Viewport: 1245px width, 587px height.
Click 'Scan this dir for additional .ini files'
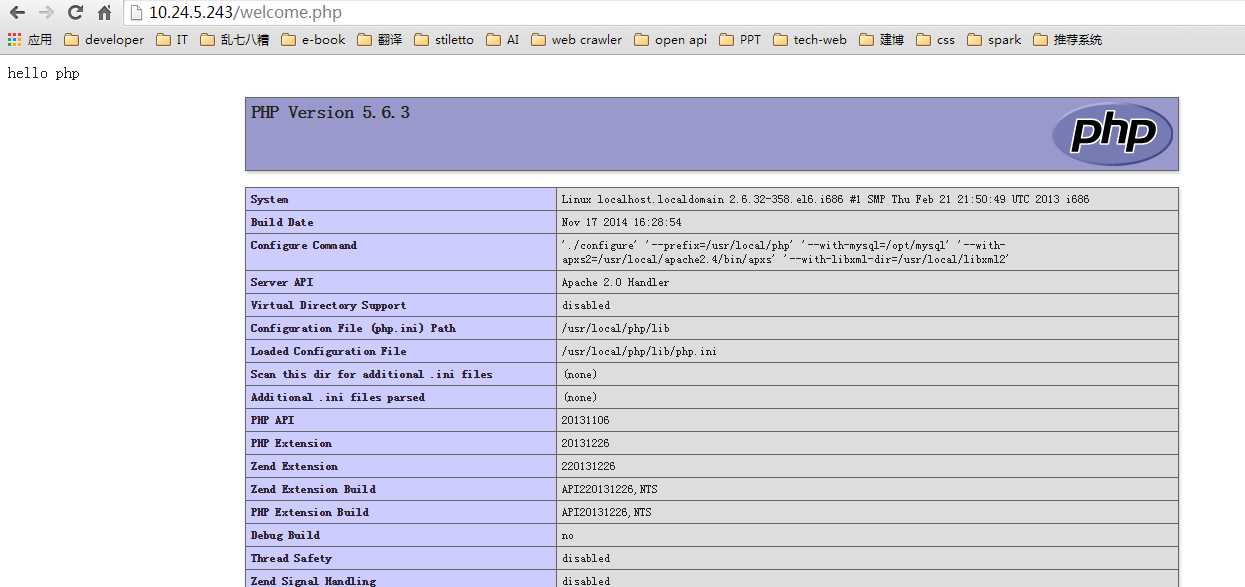[371, 374]
